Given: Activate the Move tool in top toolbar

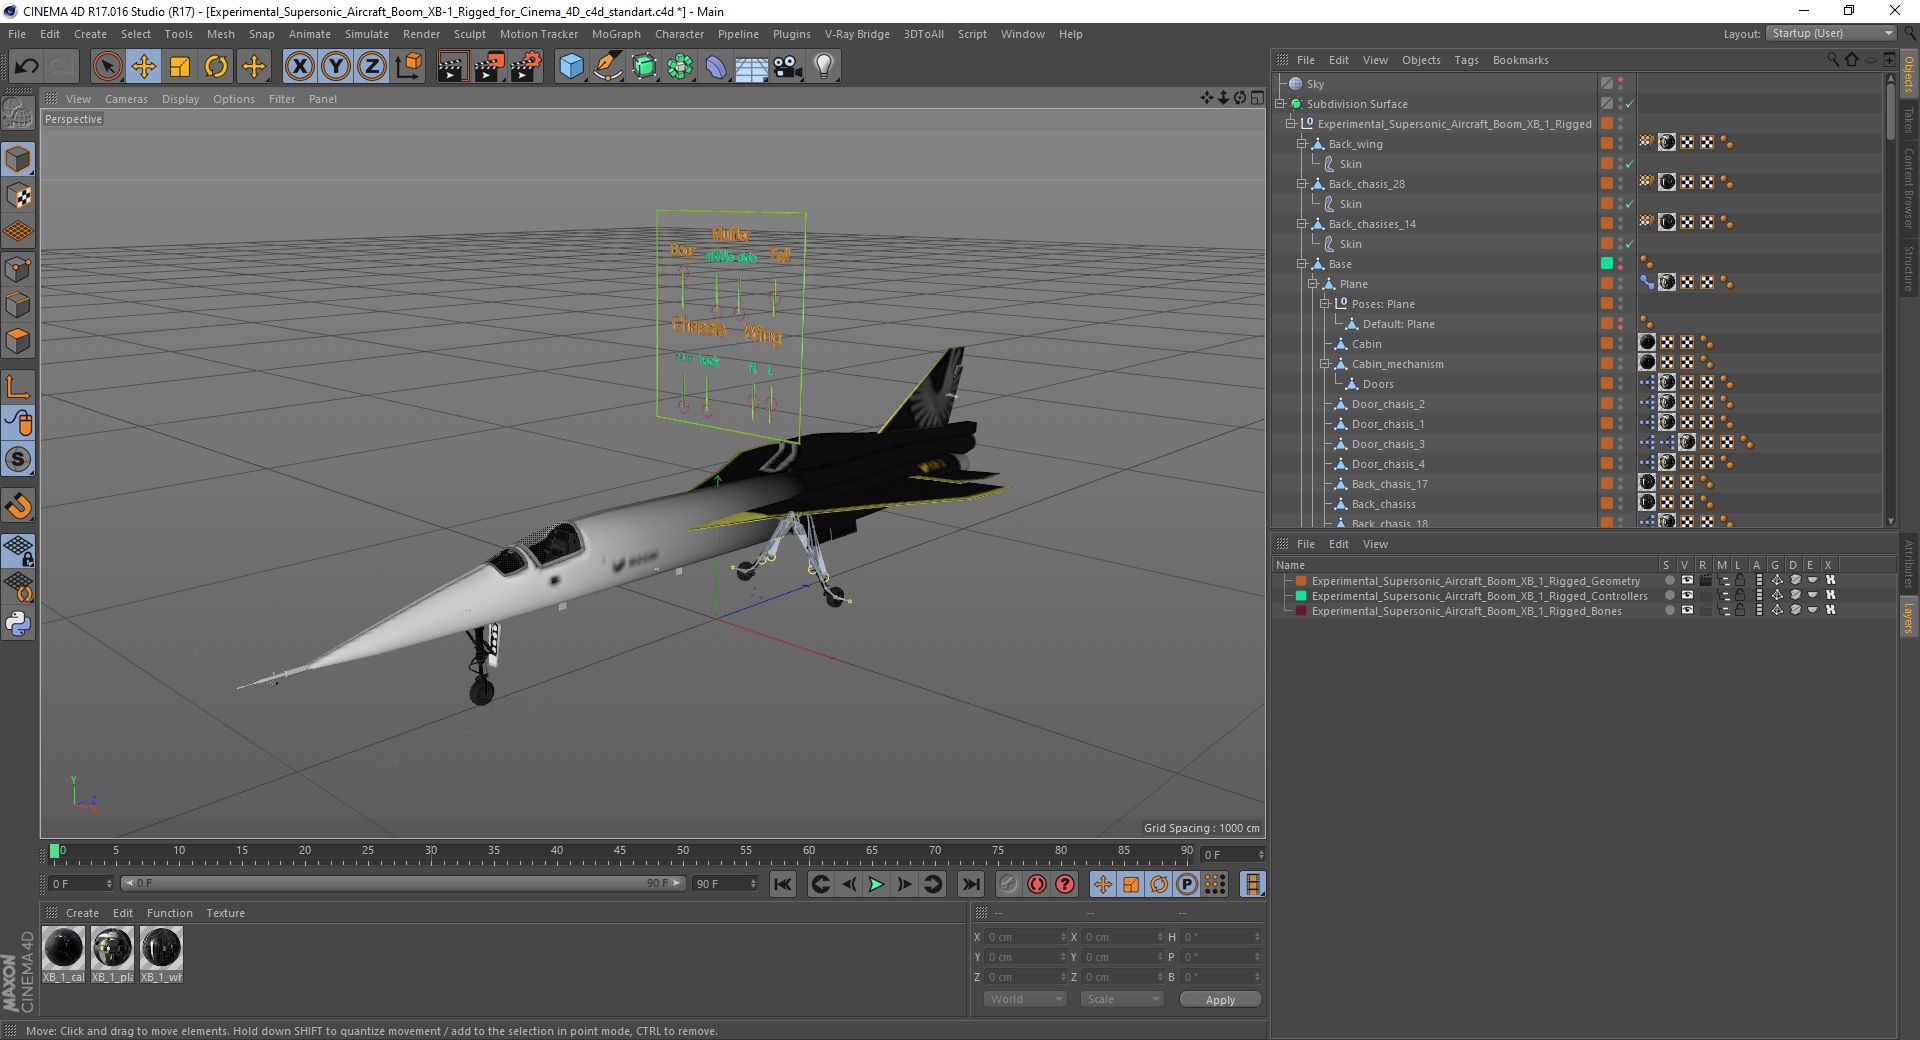Looking at the screenshot, I should 144,67.
